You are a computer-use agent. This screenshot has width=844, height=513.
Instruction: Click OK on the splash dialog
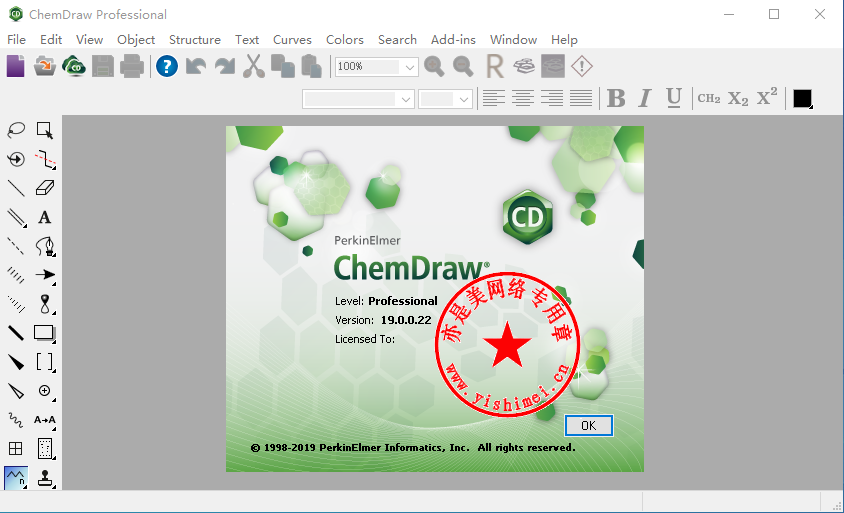588,425
